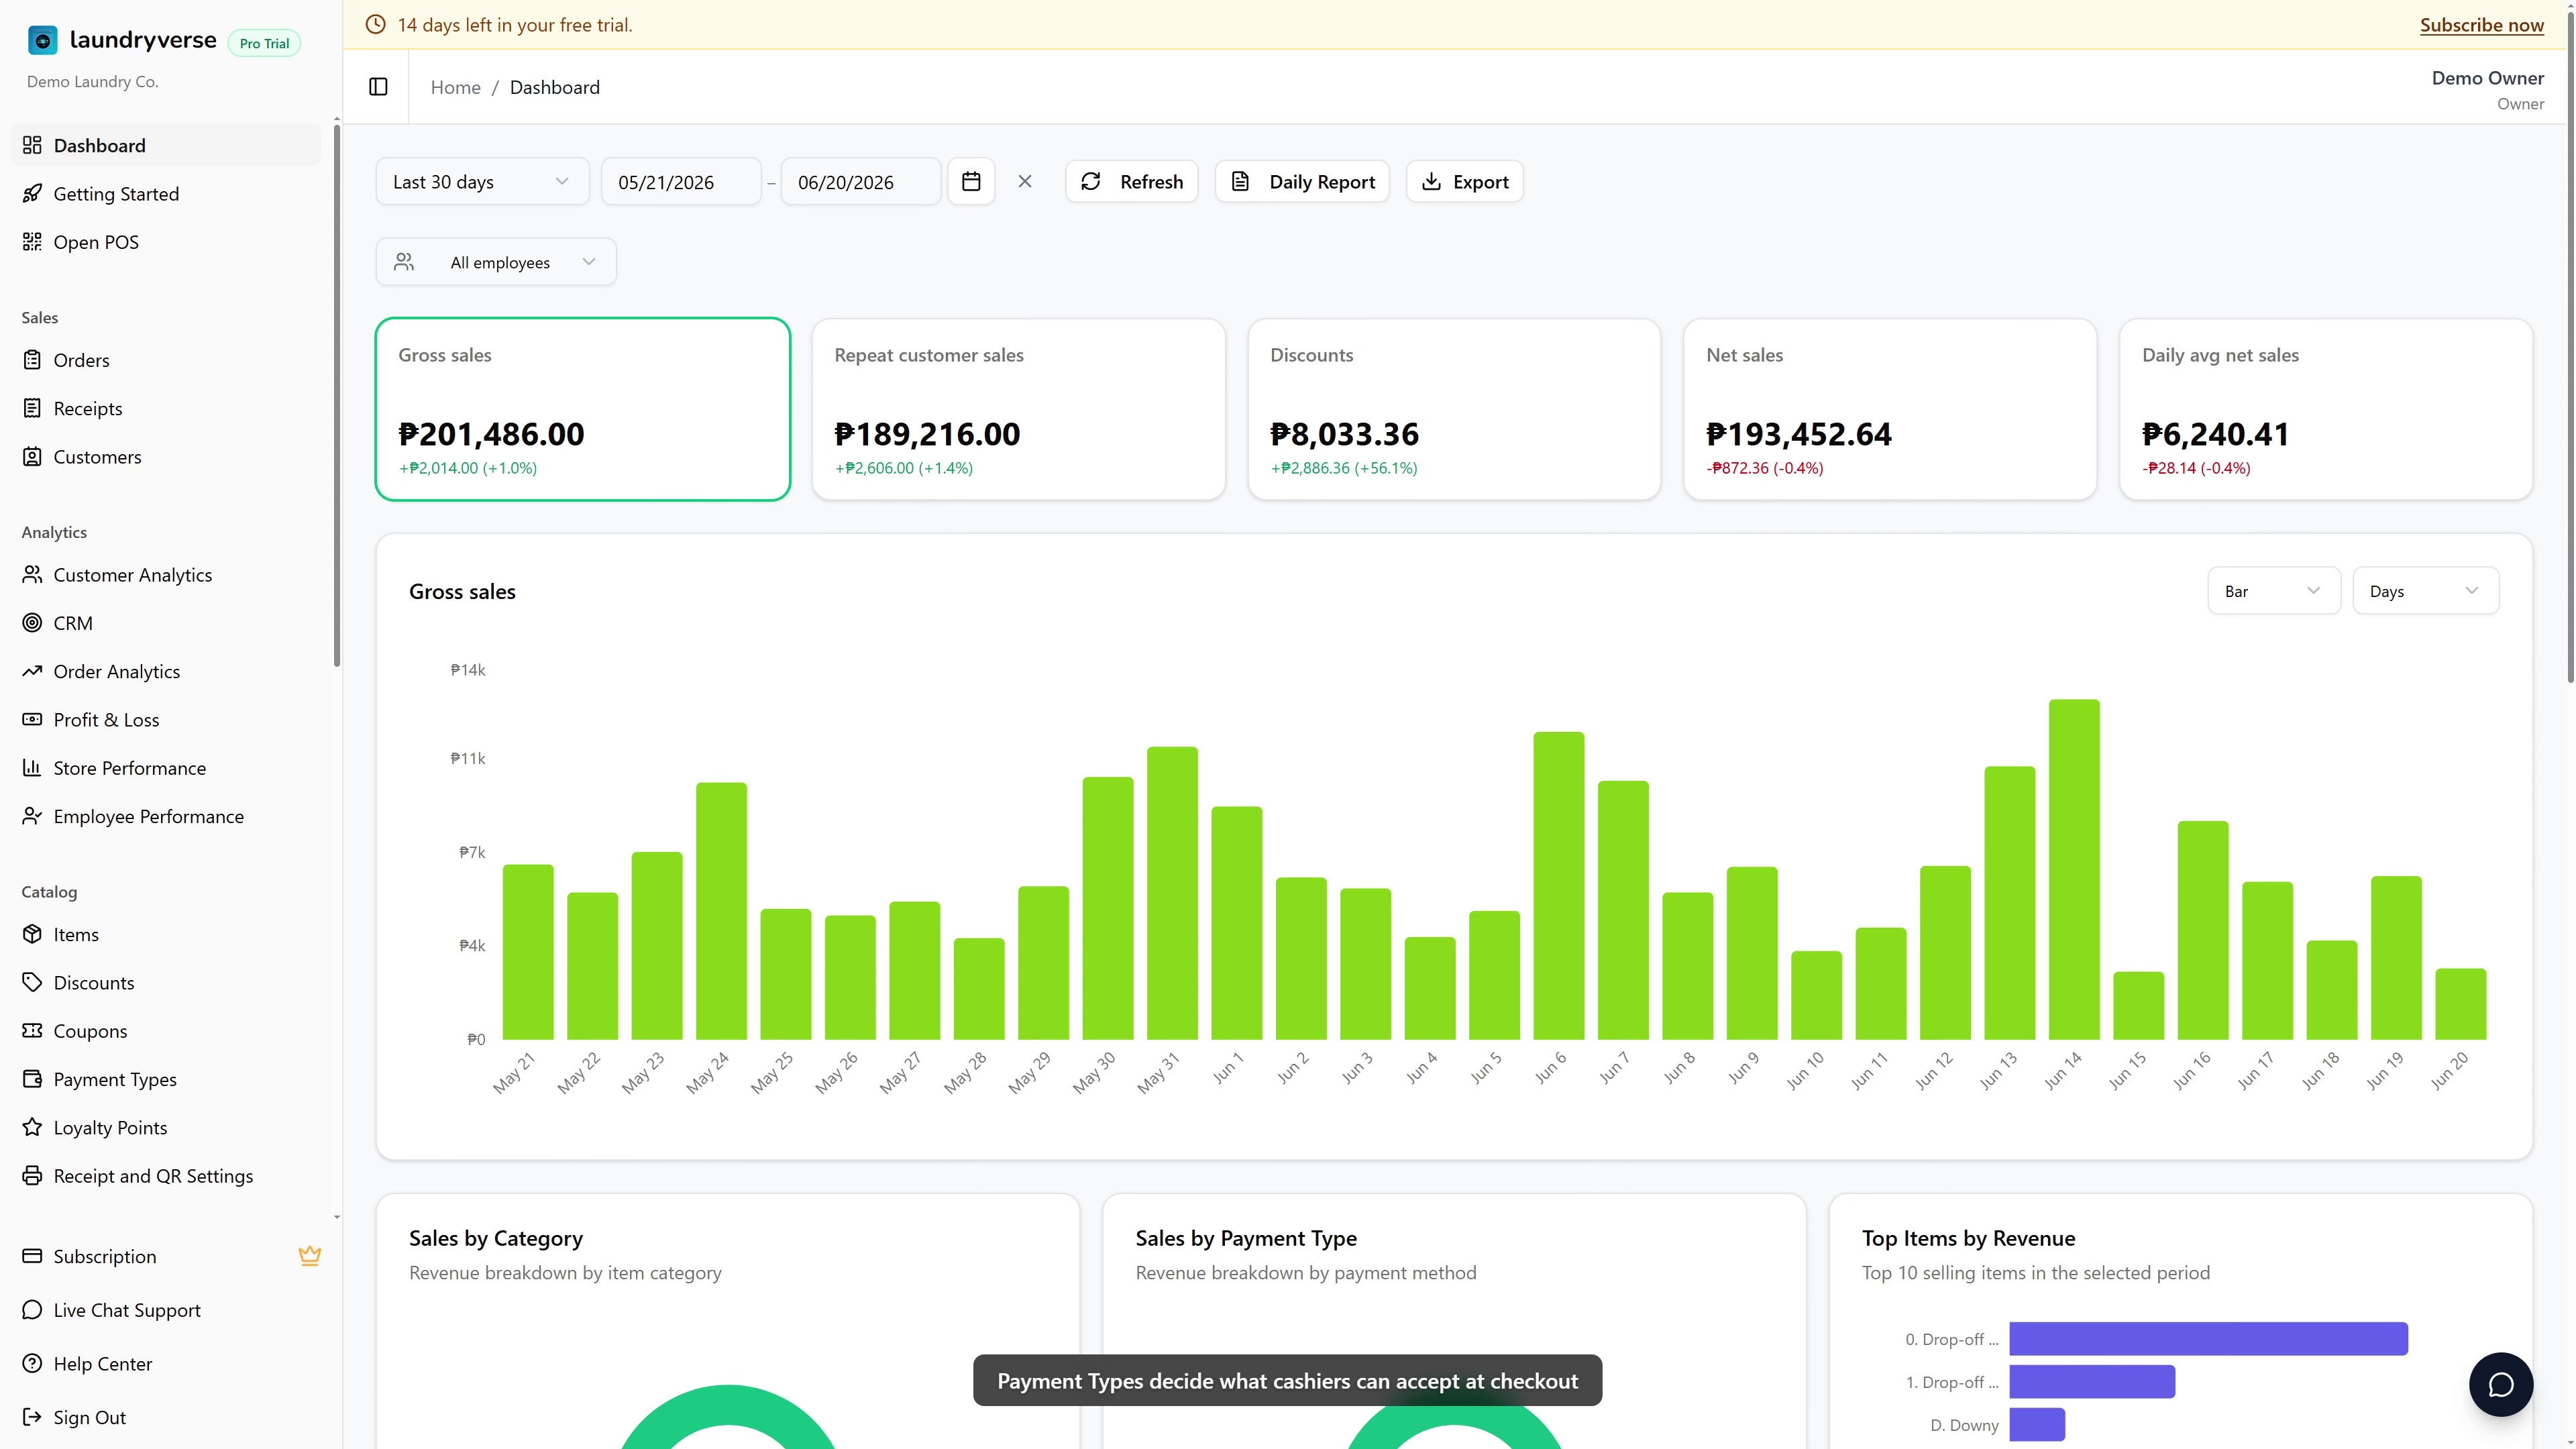Open the Daily Report
The width and height of the screenshot is (2576, 1449).
(1302, 181)
